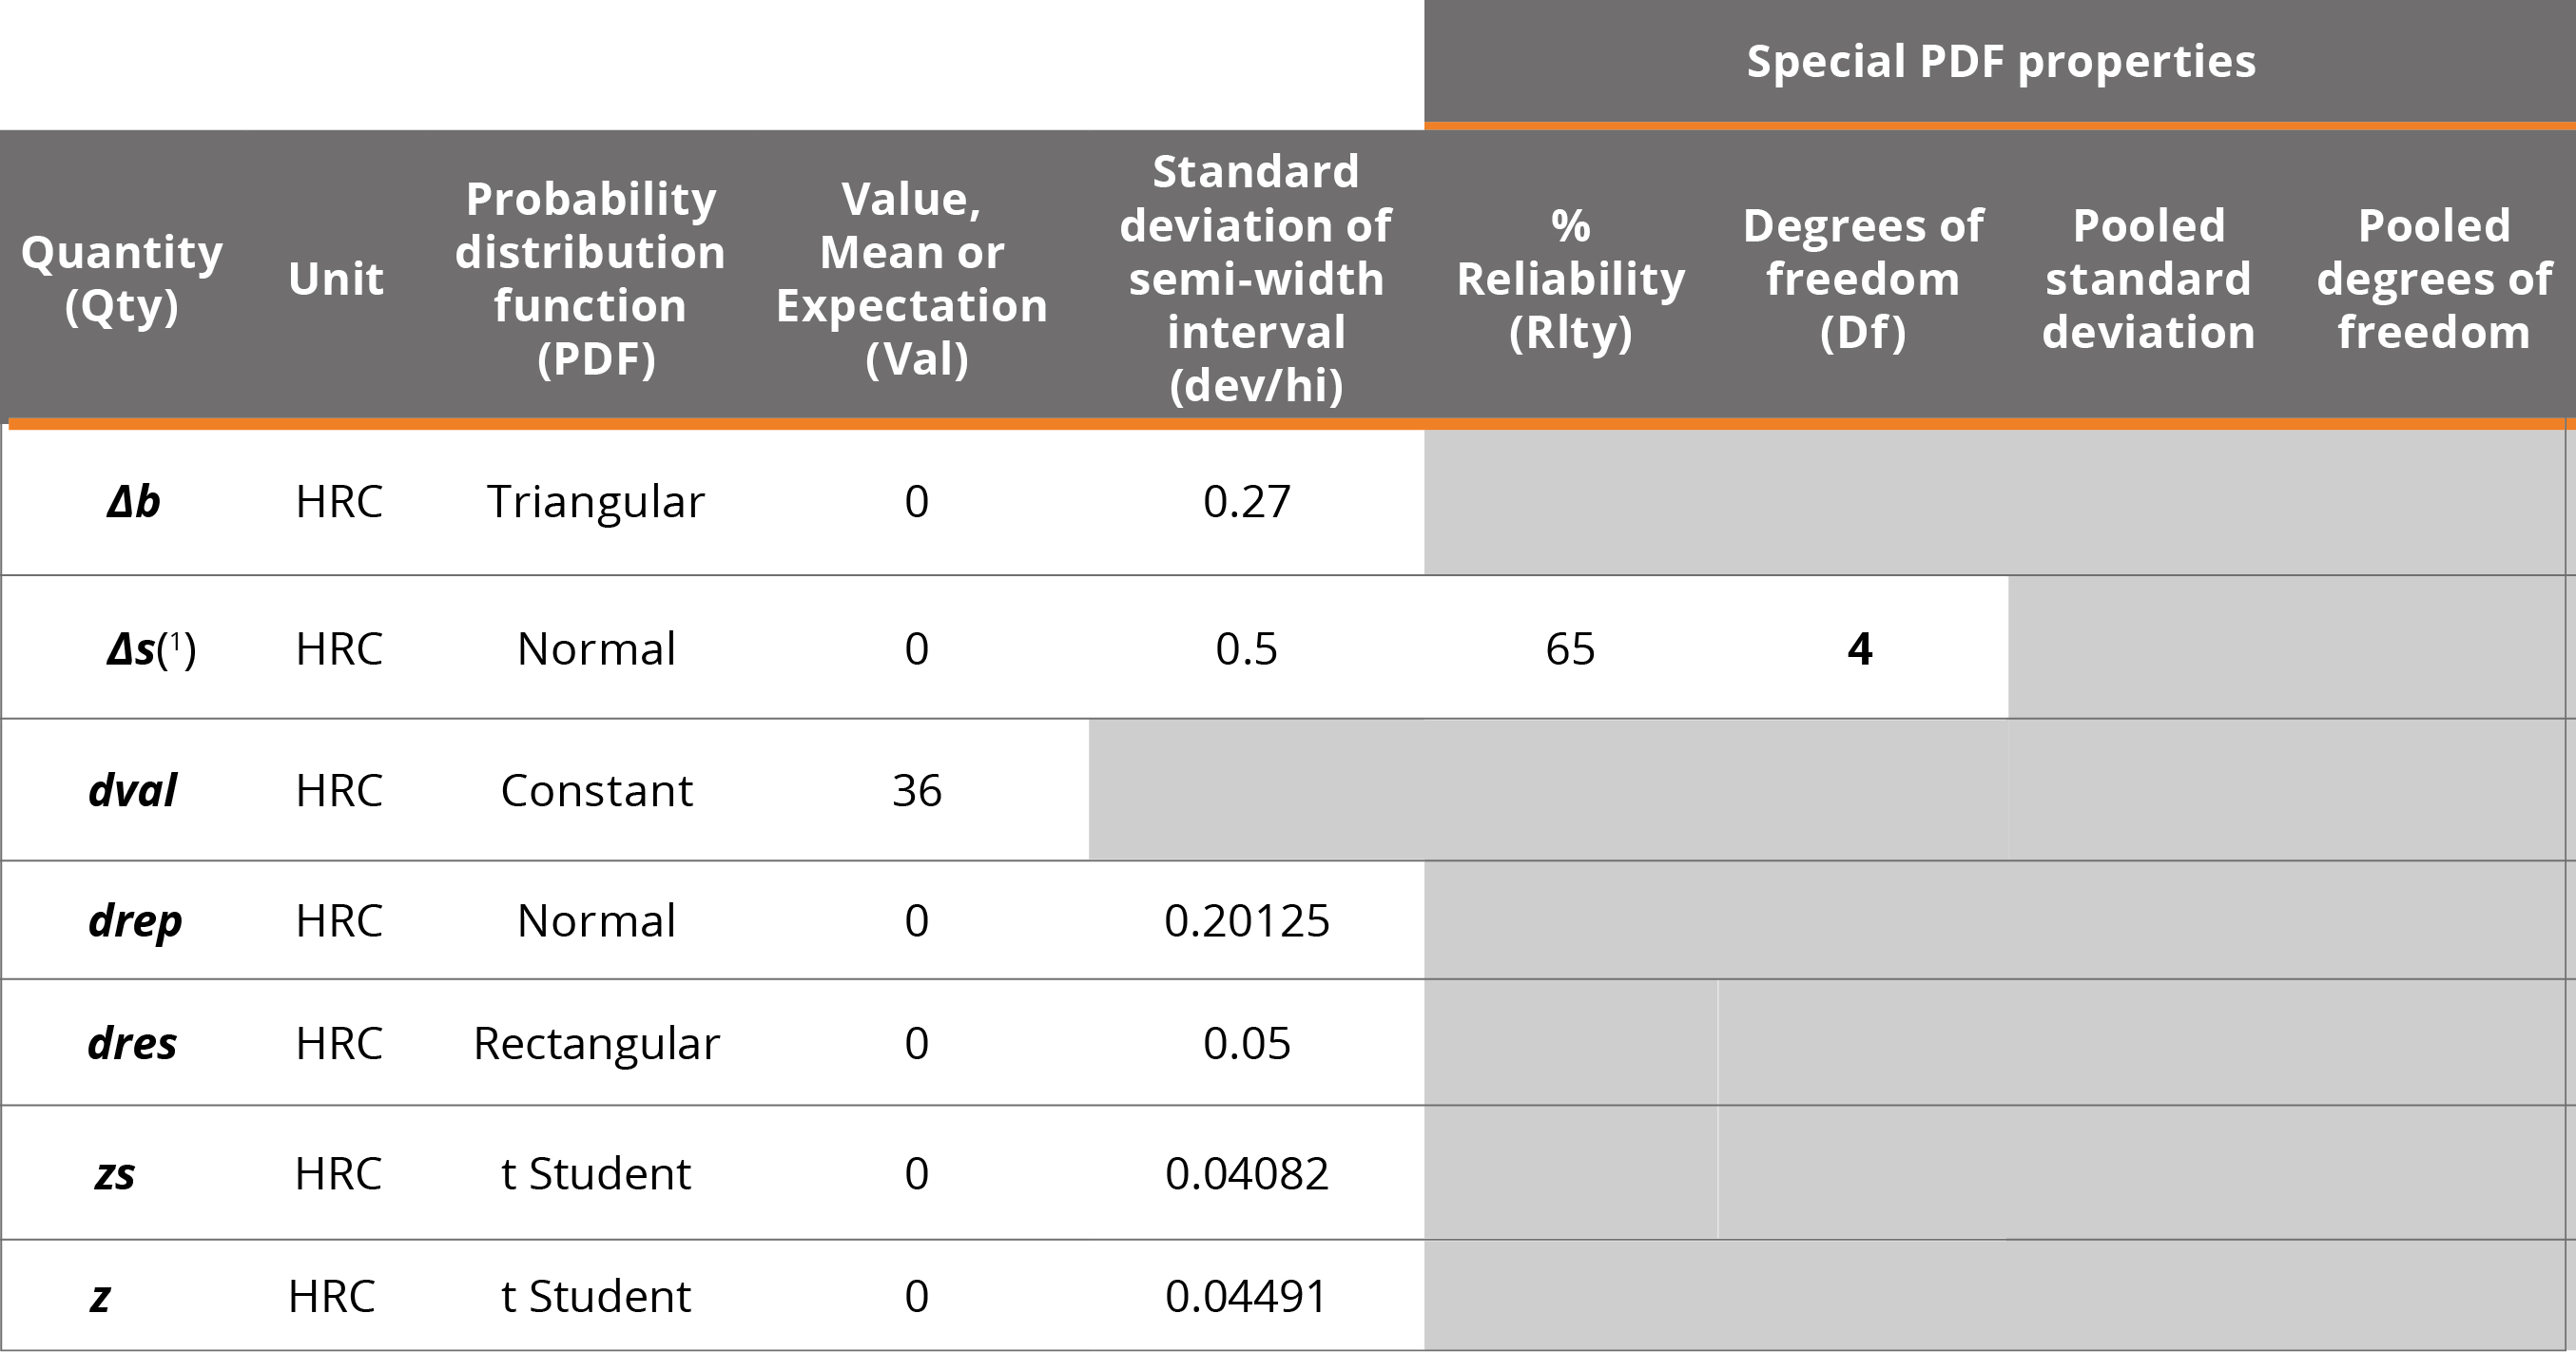Click the Unit column header
This screenshot has height=1352, width=2576.
click(x=336, y=279)
